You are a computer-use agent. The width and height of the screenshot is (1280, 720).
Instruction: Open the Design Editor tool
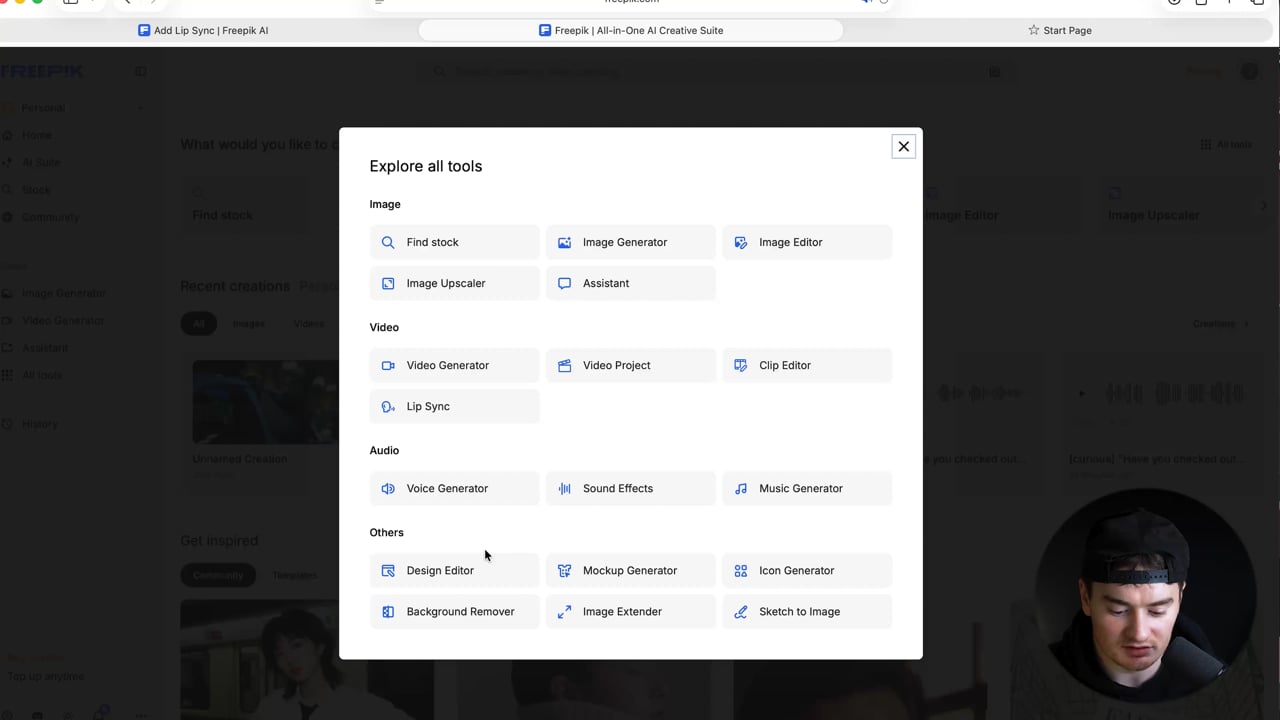[x=454, y=570]
